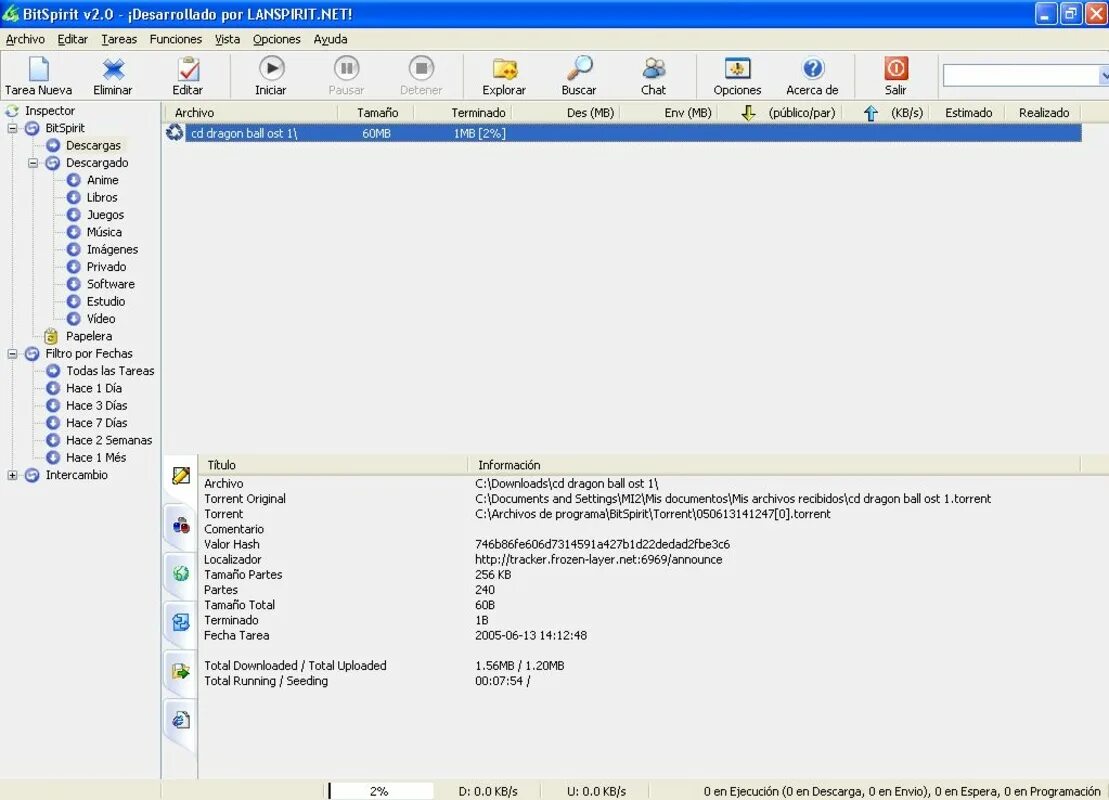
Task: Click the folder with green arrow tab icon
Action: pos(180,671)
